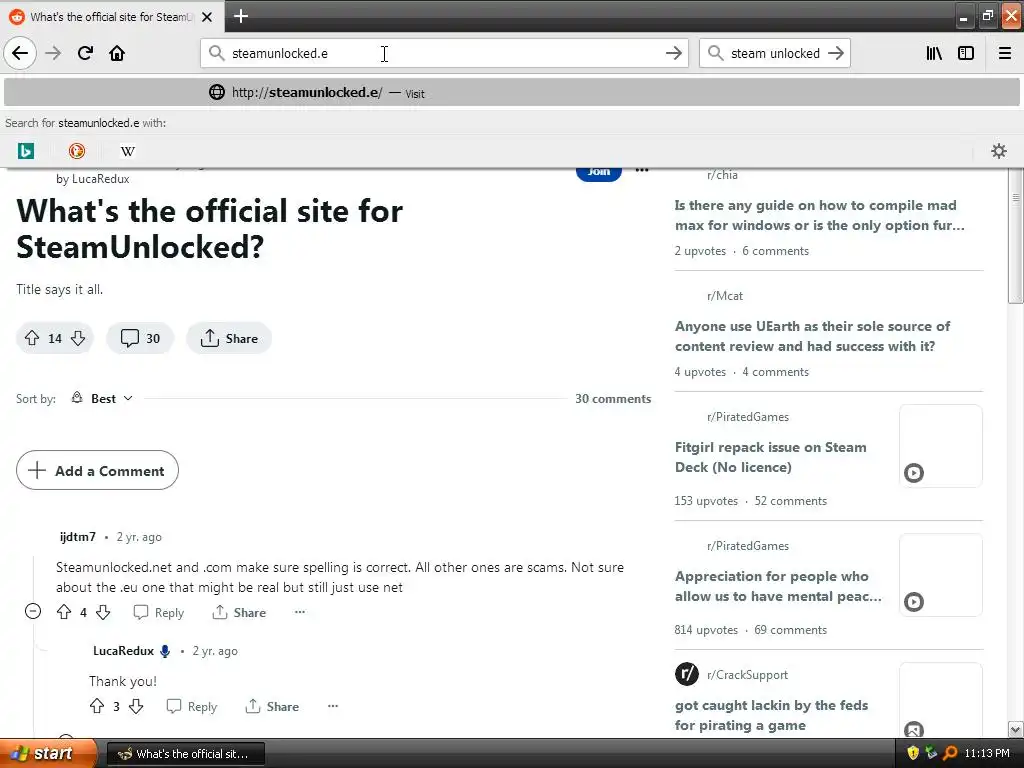Search with the Wikipedia engine icon
The image size is (1024, 768).
(128, 151)
